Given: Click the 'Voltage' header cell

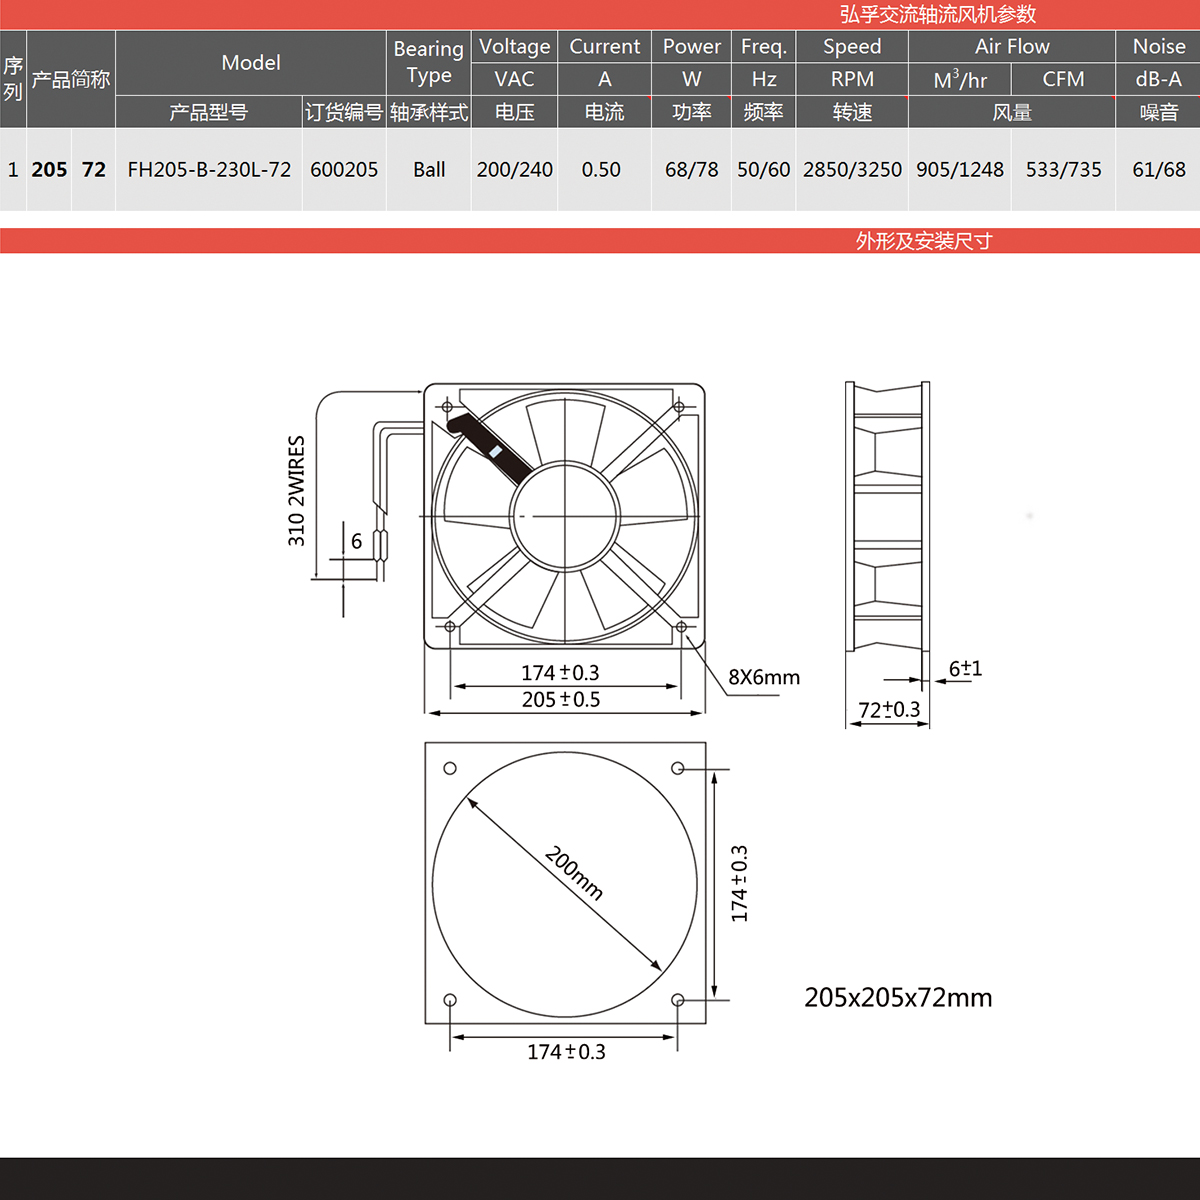Looking at the screenshot, I should click(x=515, y=46).
